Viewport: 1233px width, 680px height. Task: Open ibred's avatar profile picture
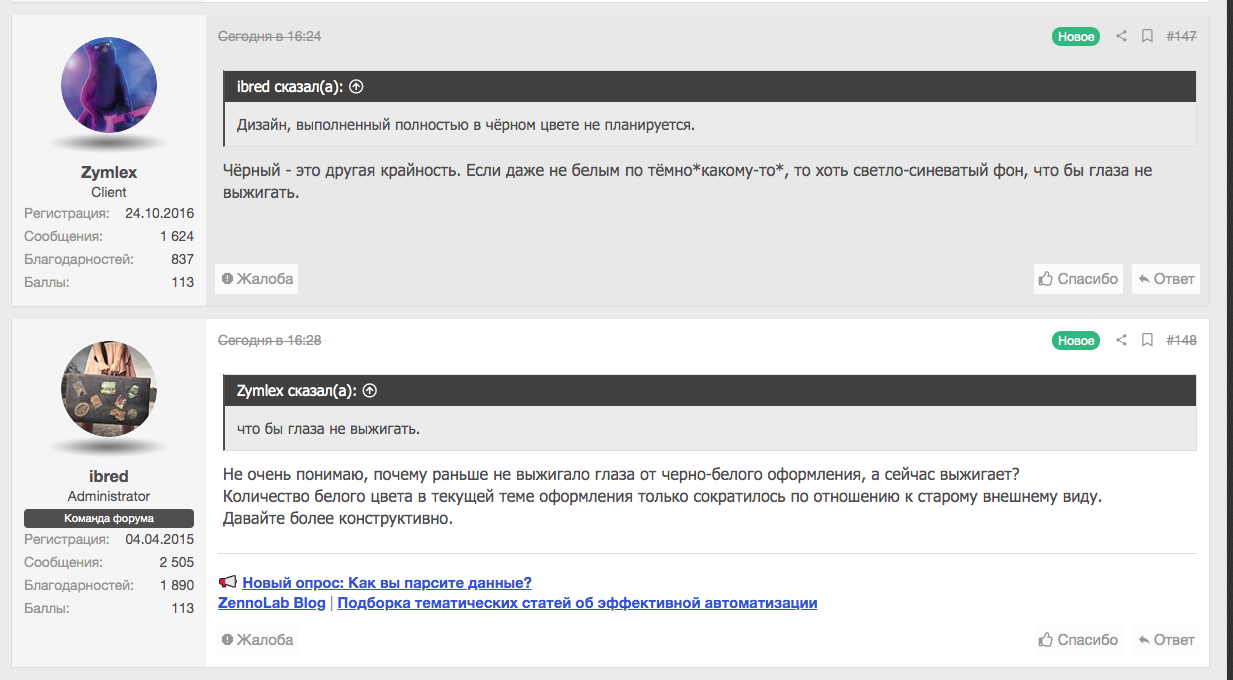109,390
